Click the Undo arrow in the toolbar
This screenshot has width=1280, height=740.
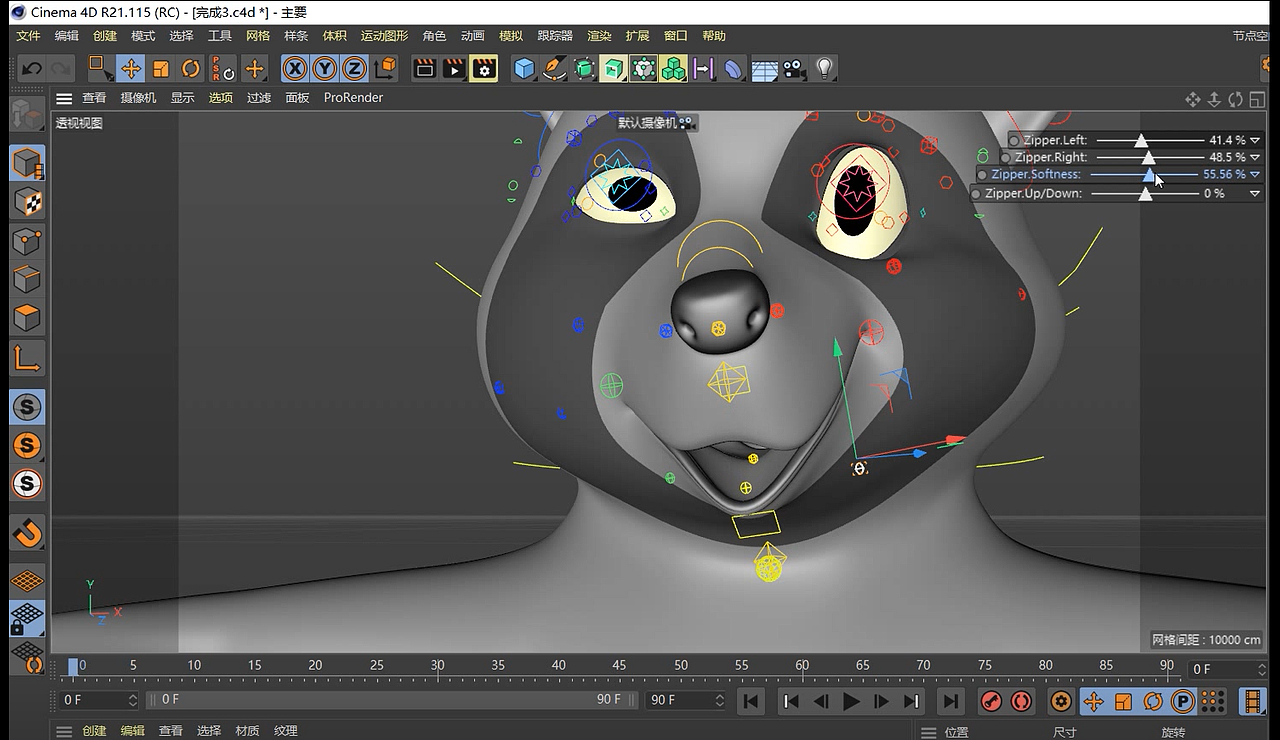click(x=32, y=68)
